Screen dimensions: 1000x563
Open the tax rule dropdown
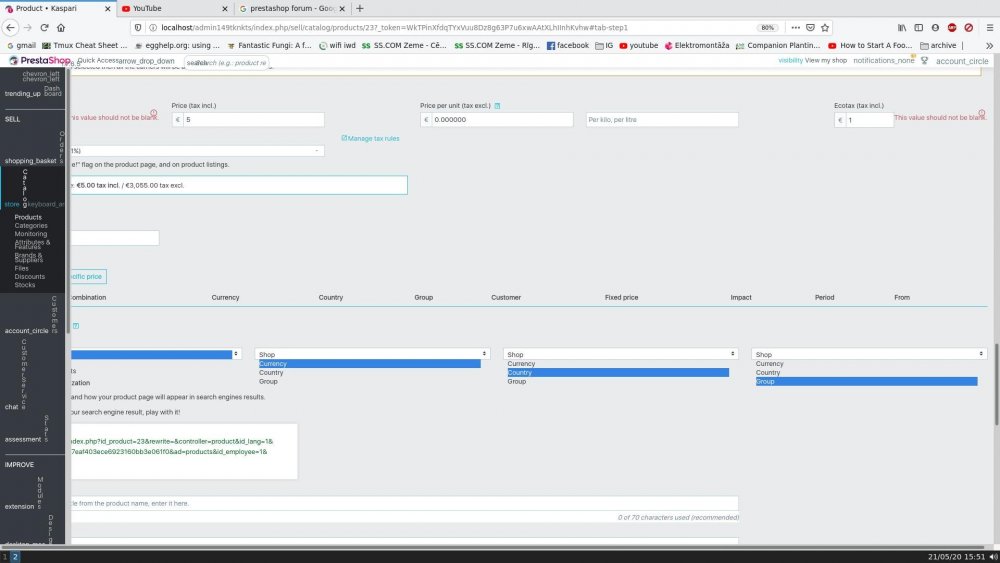point(196,150)
